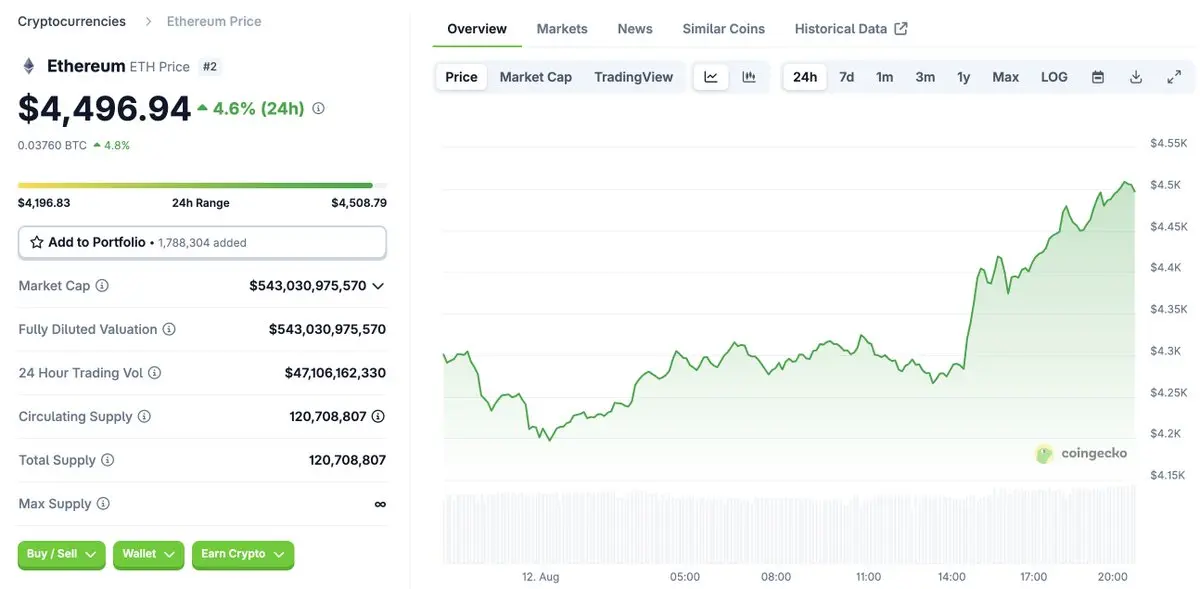Select the 24h time range

coord(805,77)
